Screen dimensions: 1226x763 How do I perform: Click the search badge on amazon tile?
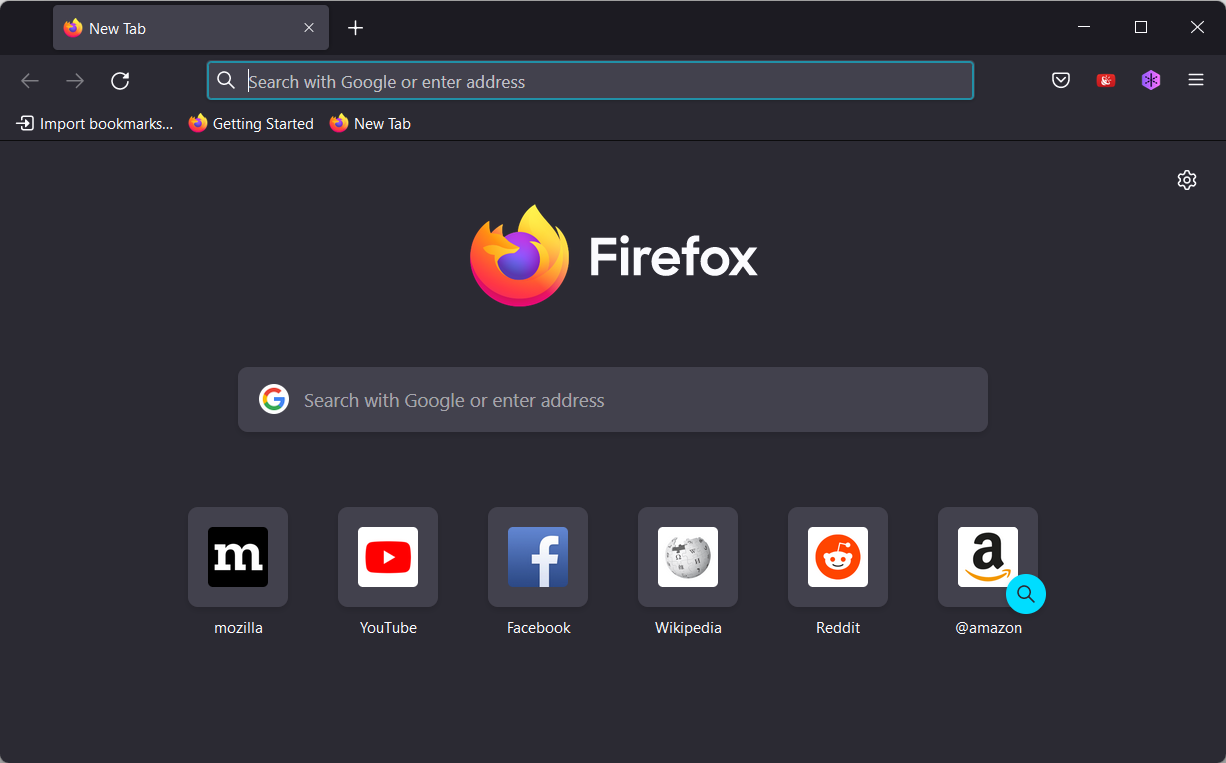point(1026,594)
